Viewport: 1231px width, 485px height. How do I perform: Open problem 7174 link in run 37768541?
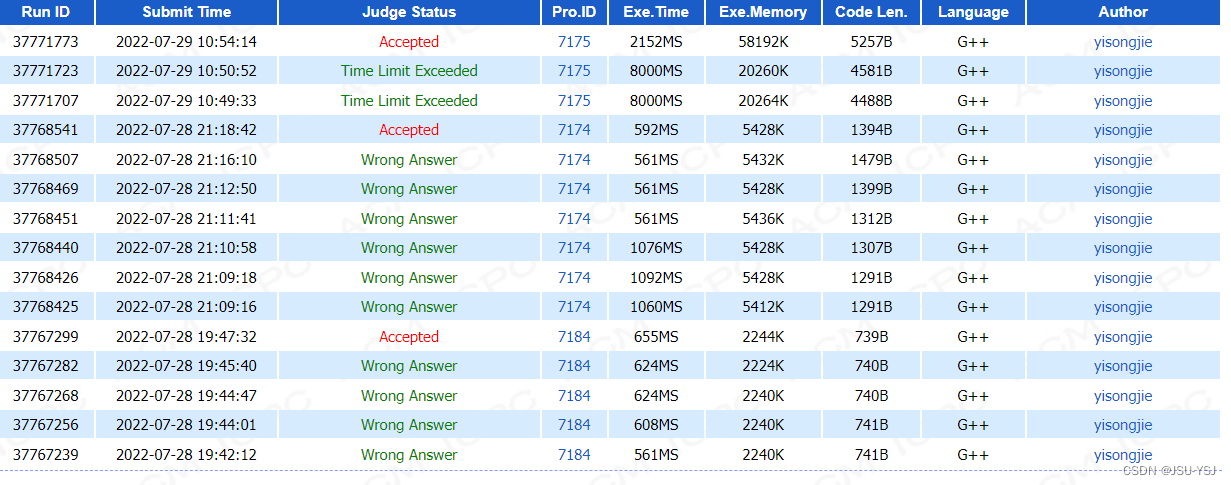click(x=574, y=130)
